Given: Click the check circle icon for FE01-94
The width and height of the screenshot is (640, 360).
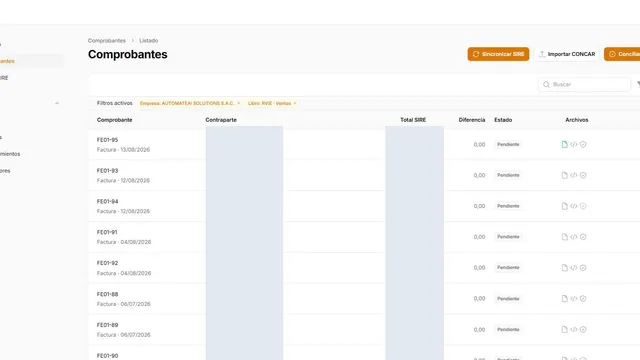Looking at the screenshot, I should tap(583, 206).
